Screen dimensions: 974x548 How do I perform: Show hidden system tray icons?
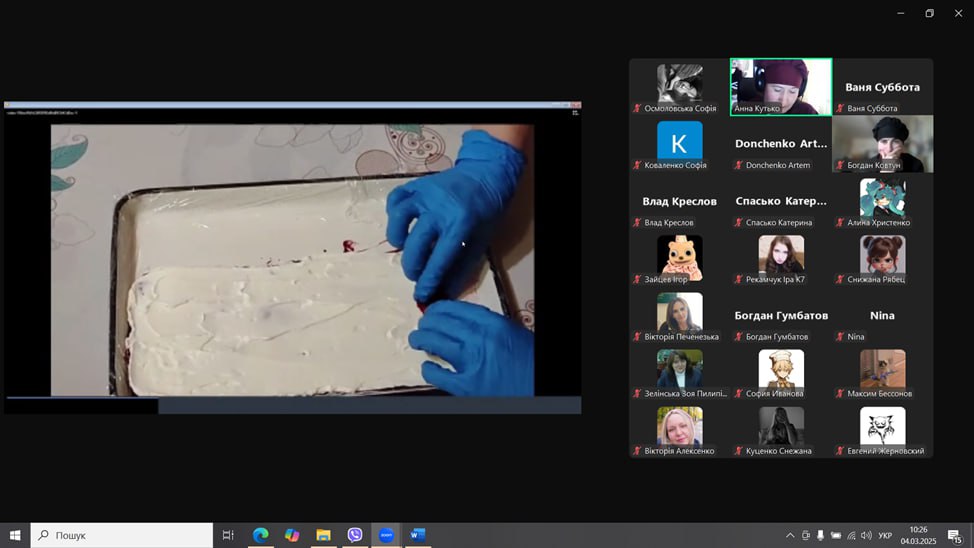pos(790,536)
